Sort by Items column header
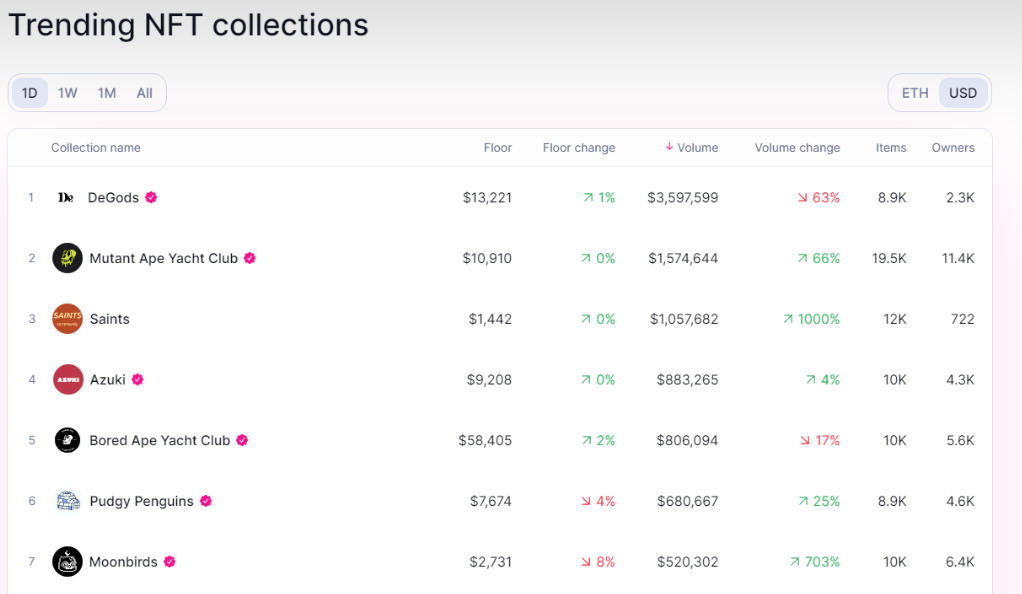 coord(891,148)
